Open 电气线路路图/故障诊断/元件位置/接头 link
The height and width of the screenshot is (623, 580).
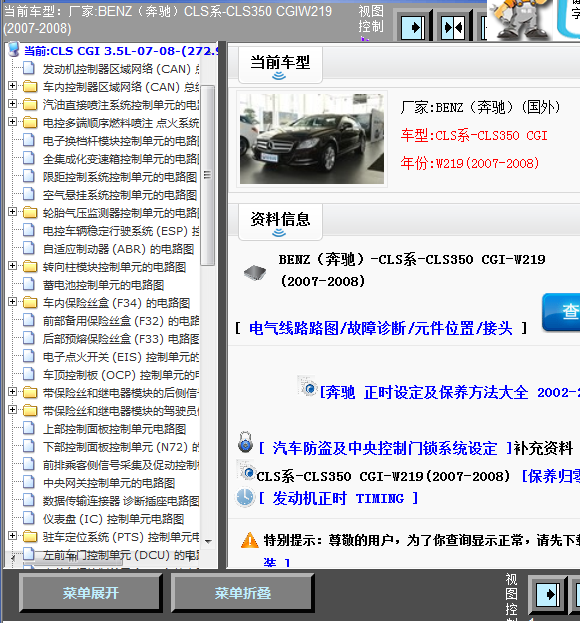381,329
